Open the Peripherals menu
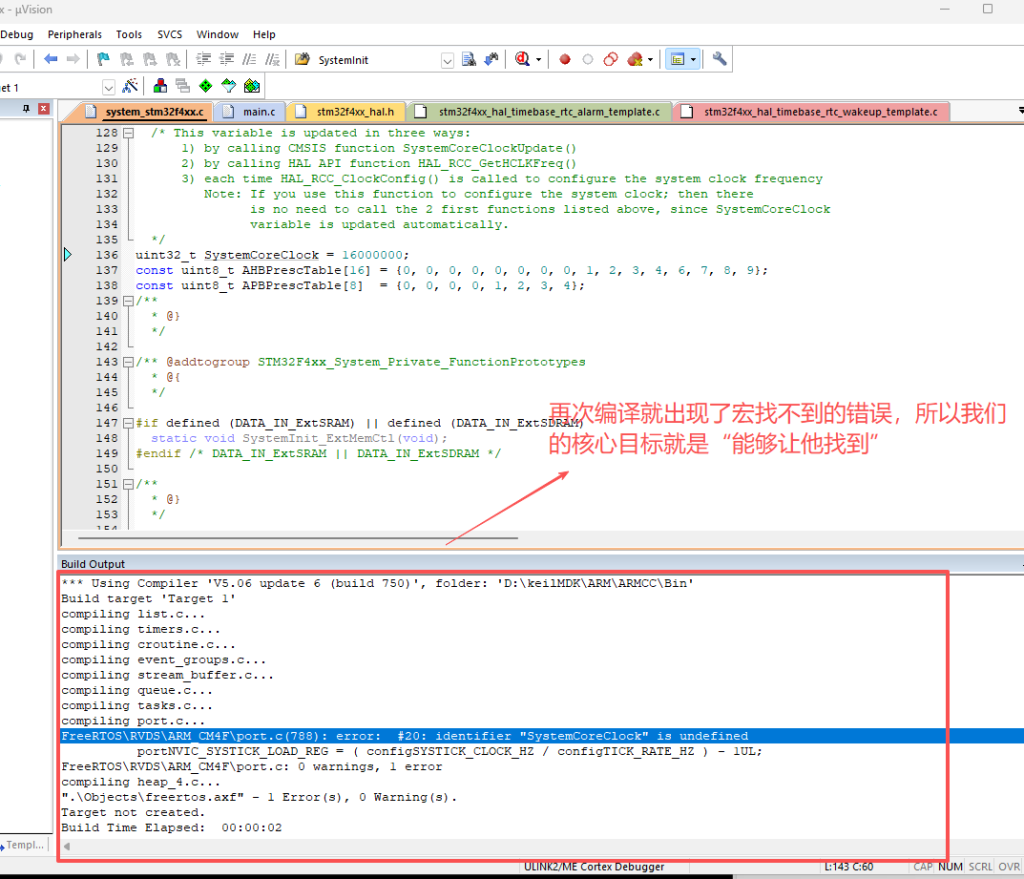 pyautogui.click(x=74, y=34)
